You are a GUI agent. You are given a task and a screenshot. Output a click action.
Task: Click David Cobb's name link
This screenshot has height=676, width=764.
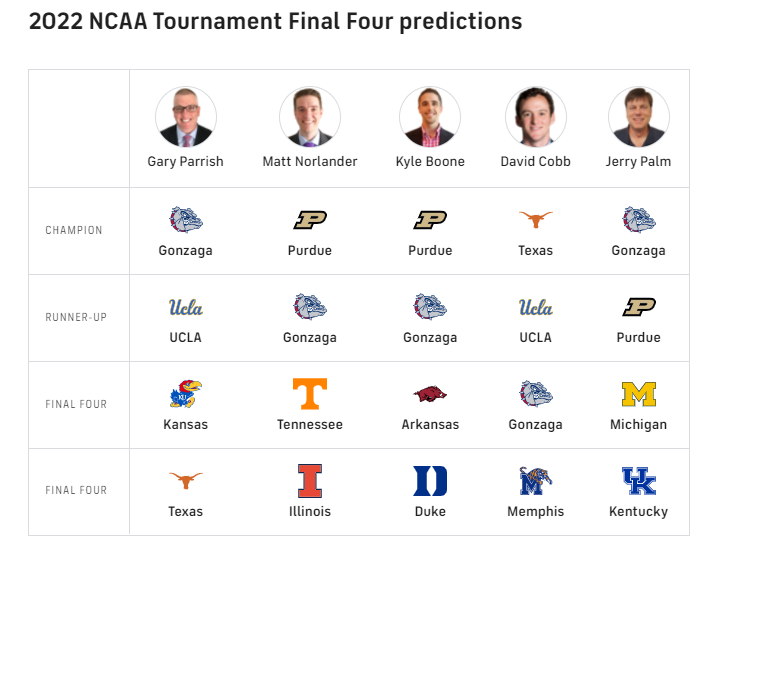click(535, 162)
